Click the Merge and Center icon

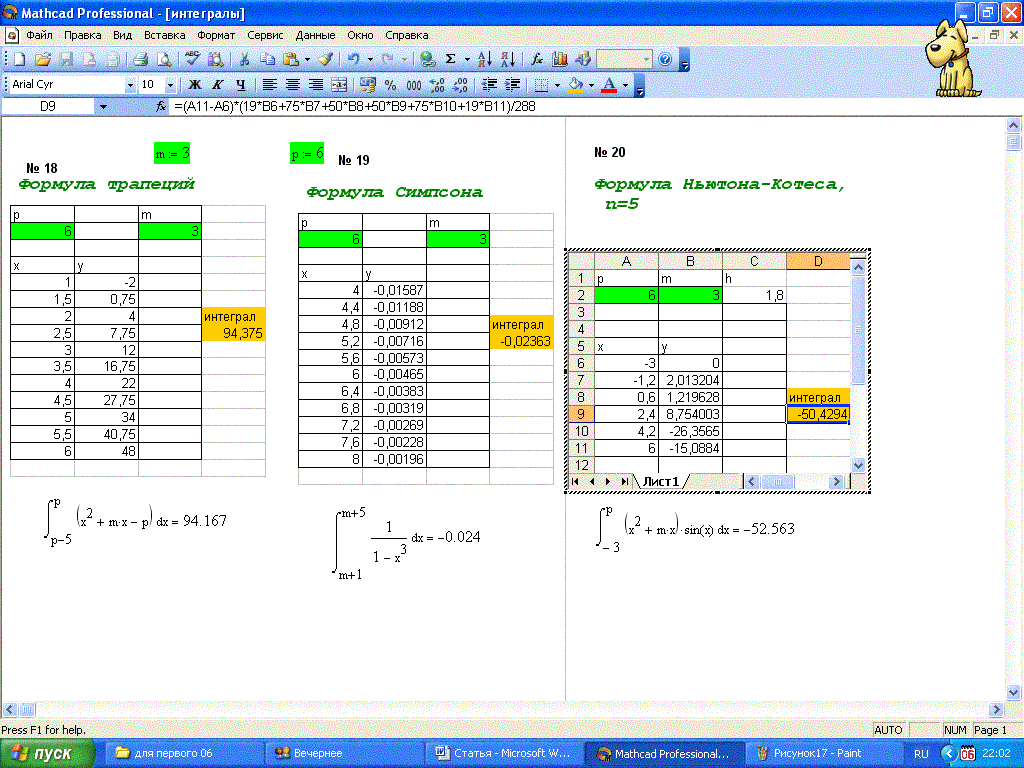pyautogui.click(x=339, y=85)
